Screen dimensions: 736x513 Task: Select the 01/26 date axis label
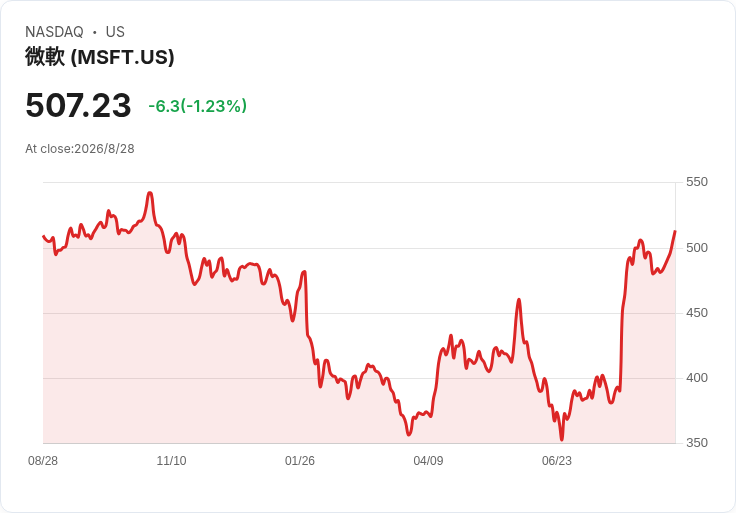pyautogui.click(x=299, y=460)
